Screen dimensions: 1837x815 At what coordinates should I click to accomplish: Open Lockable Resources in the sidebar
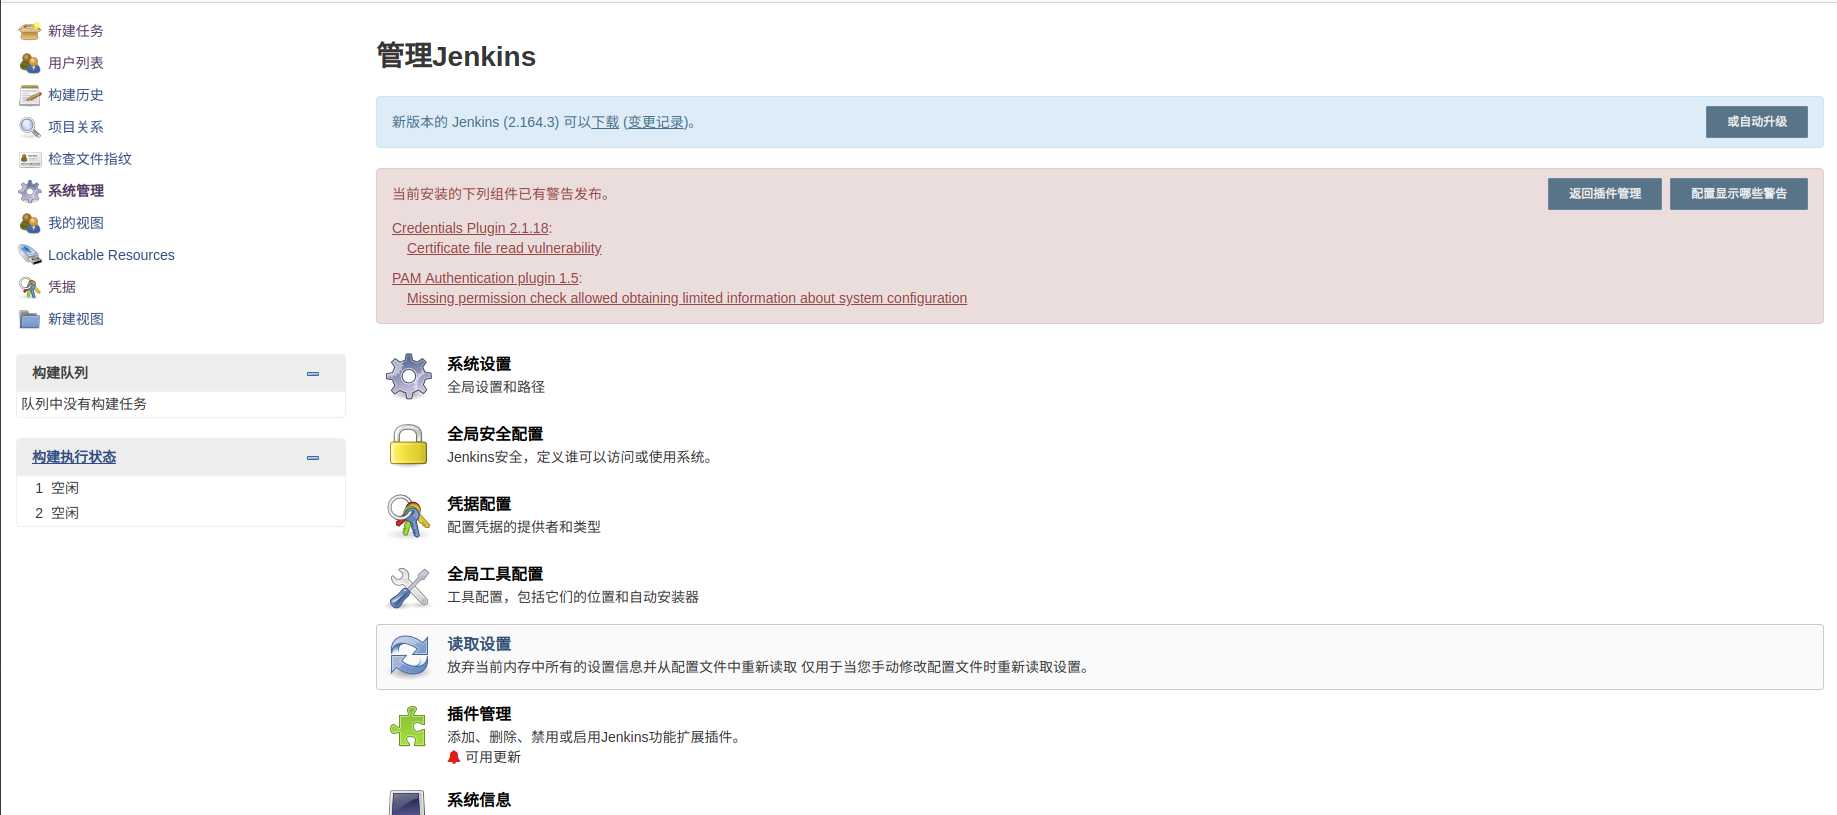pyautogui.click(x=111, y=255)
